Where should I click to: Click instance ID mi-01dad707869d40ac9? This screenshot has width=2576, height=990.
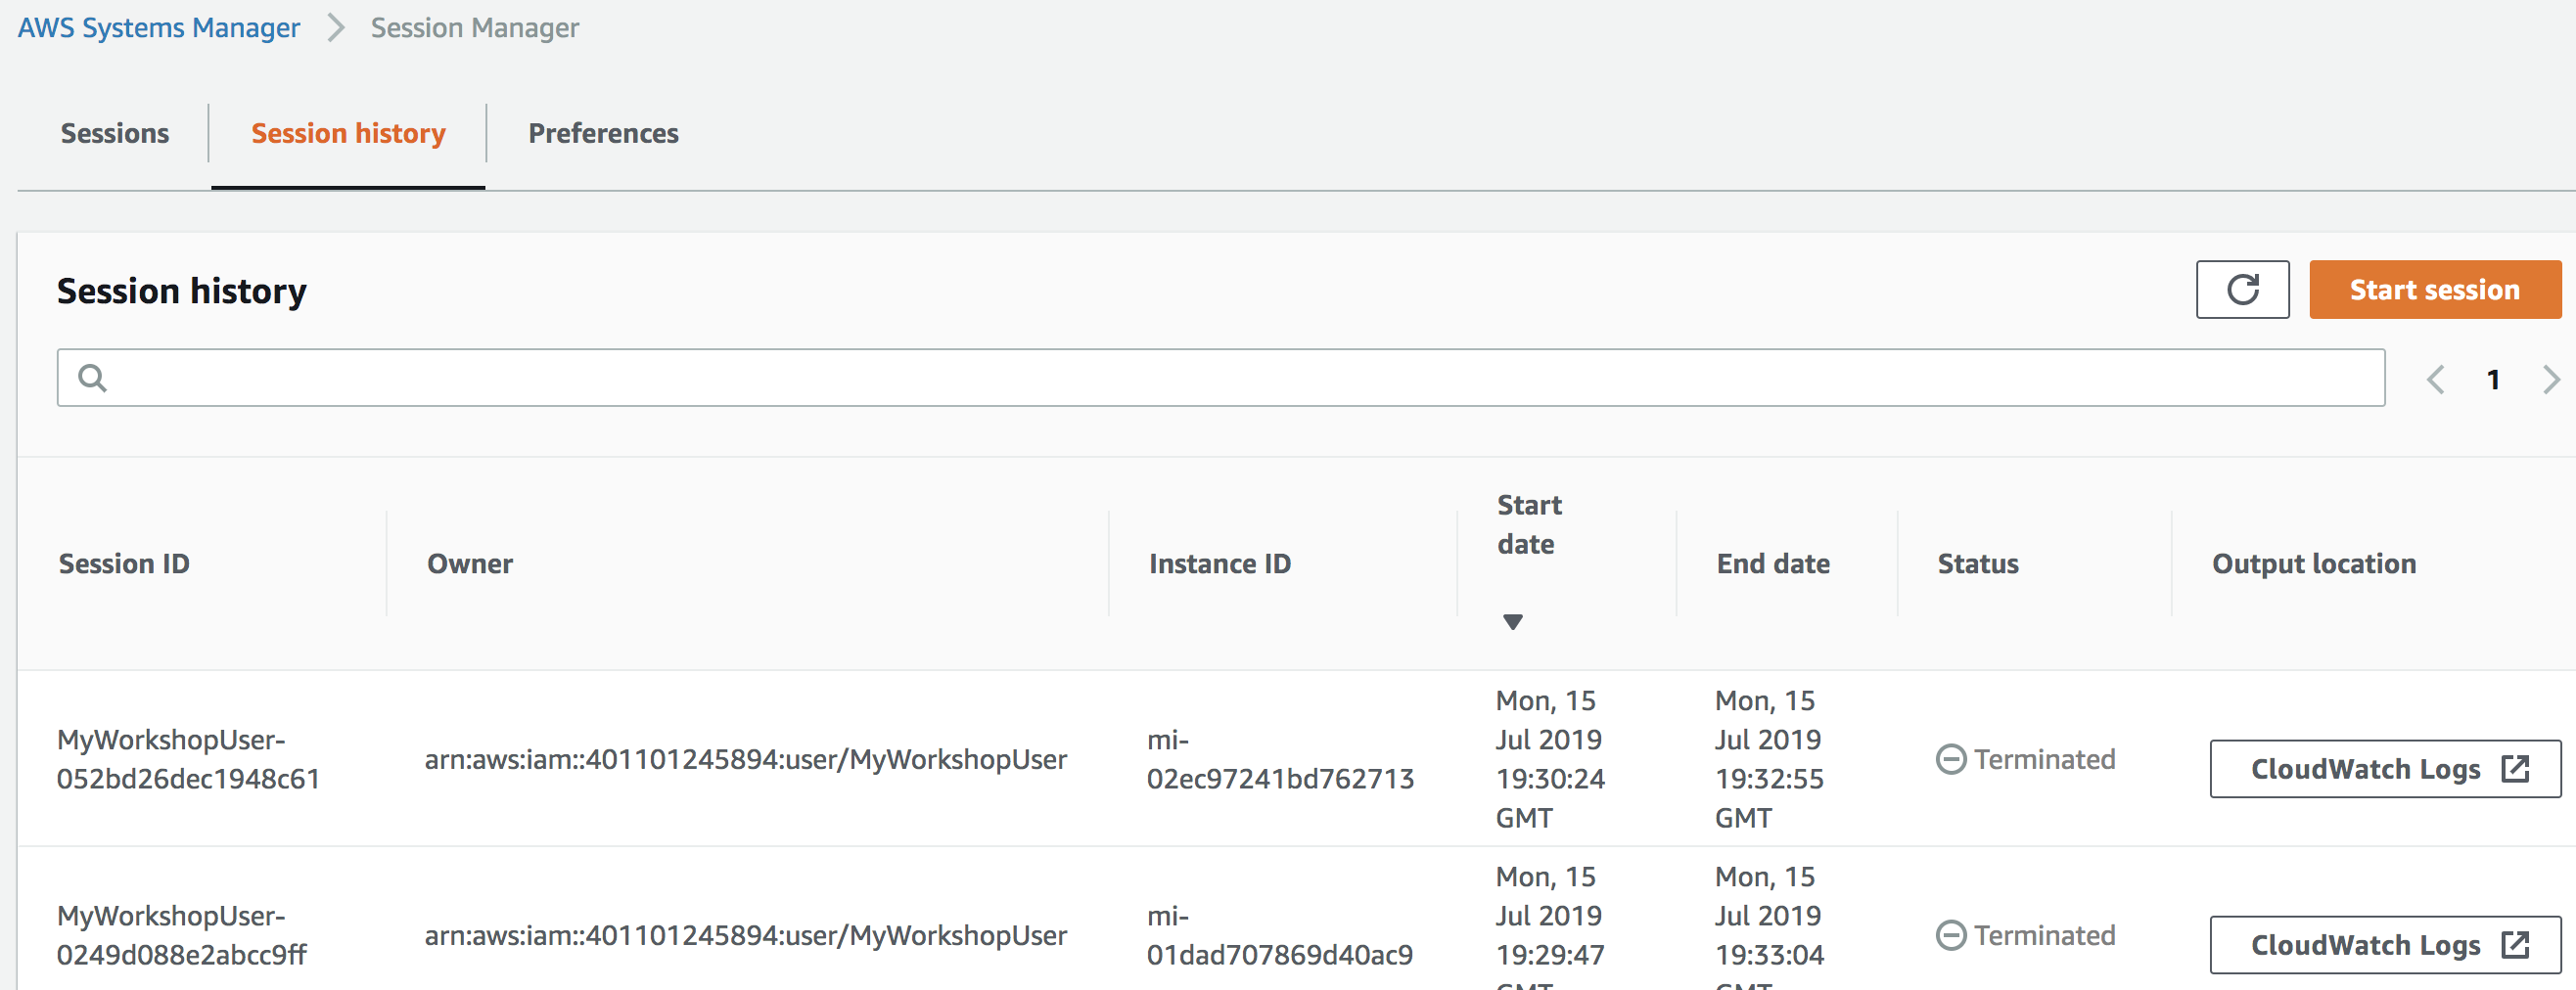click(1280, 936)
